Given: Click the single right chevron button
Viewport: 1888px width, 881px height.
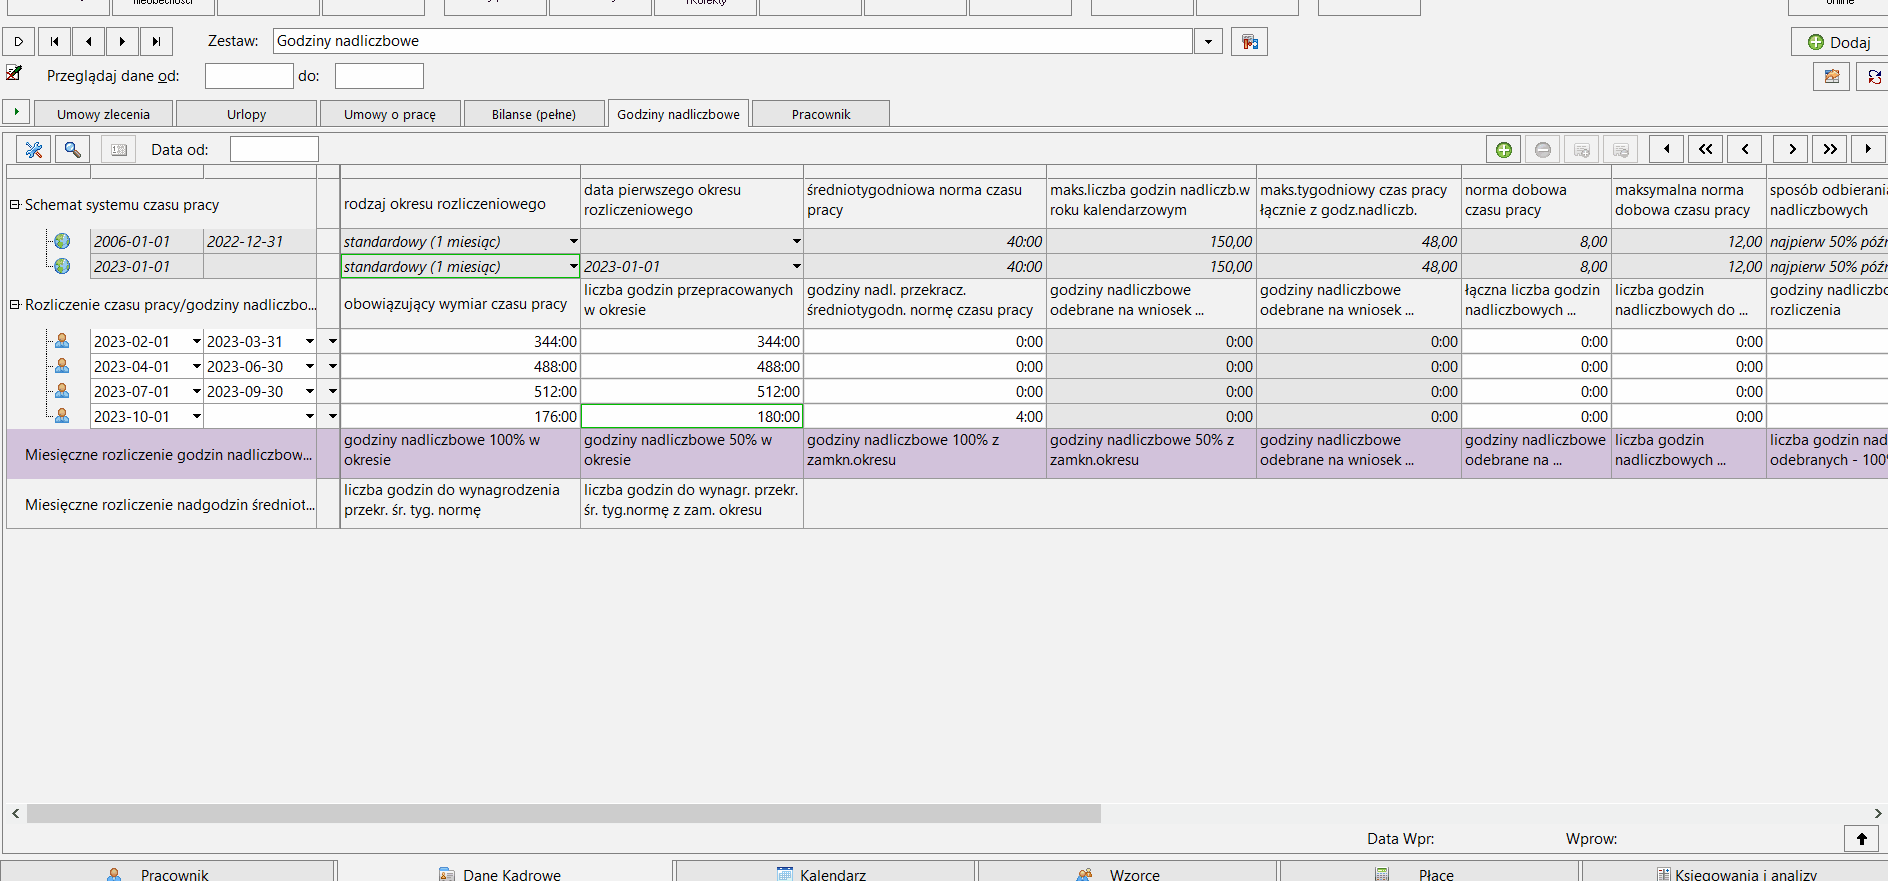Looking at the screenshot, I should pyautogui.click(x=1791, y=149).
